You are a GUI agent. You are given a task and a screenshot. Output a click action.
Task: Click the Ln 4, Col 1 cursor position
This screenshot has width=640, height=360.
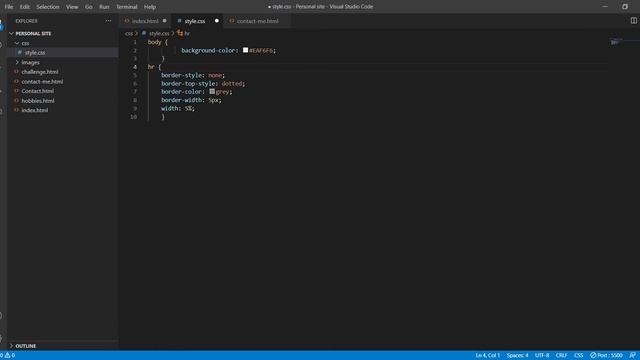click(x=487, y=355)
